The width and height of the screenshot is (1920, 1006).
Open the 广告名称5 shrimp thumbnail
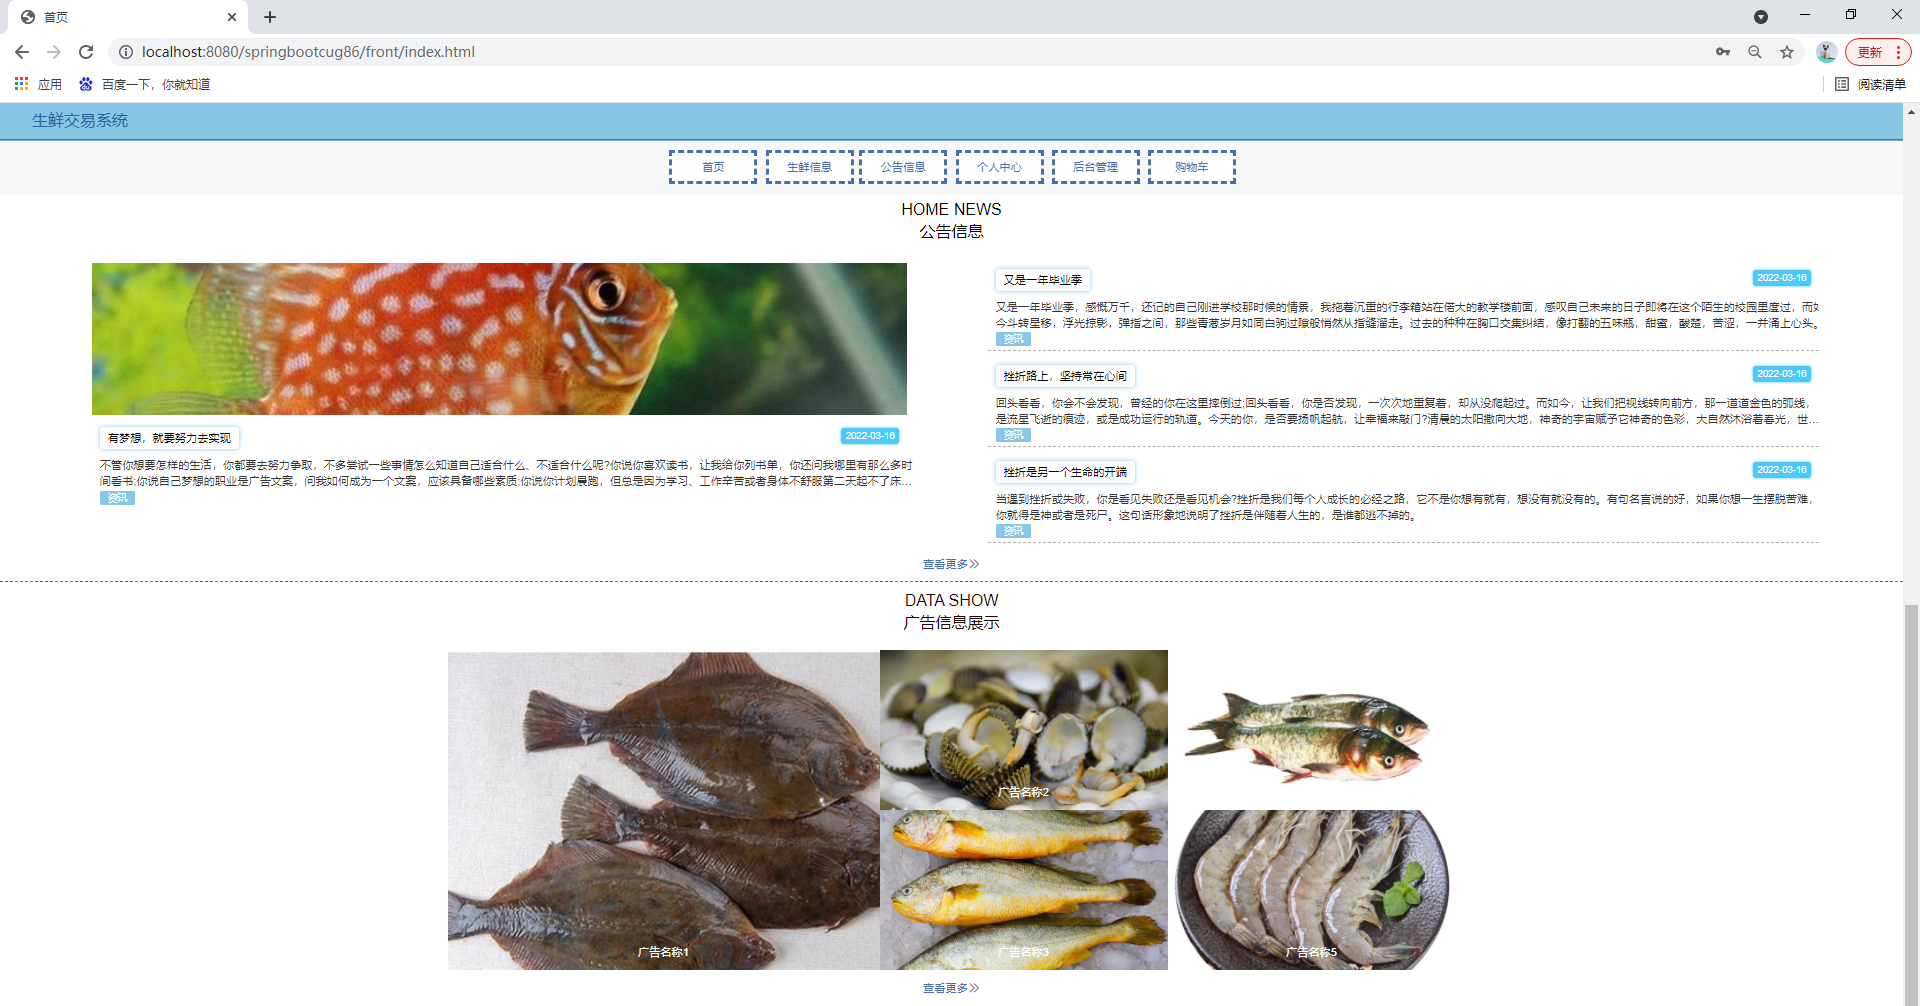pos(1311,890)
